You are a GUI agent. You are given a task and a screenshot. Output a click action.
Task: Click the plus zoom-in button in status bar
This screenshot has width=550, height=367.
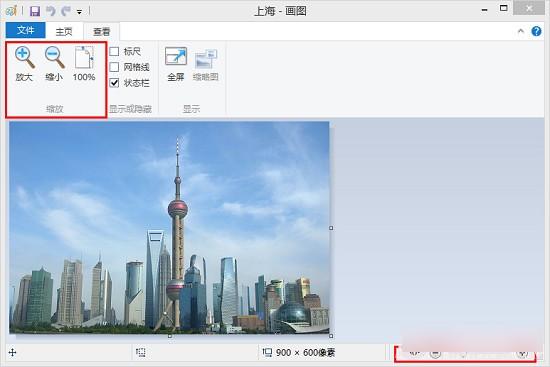tap(522, 354)
